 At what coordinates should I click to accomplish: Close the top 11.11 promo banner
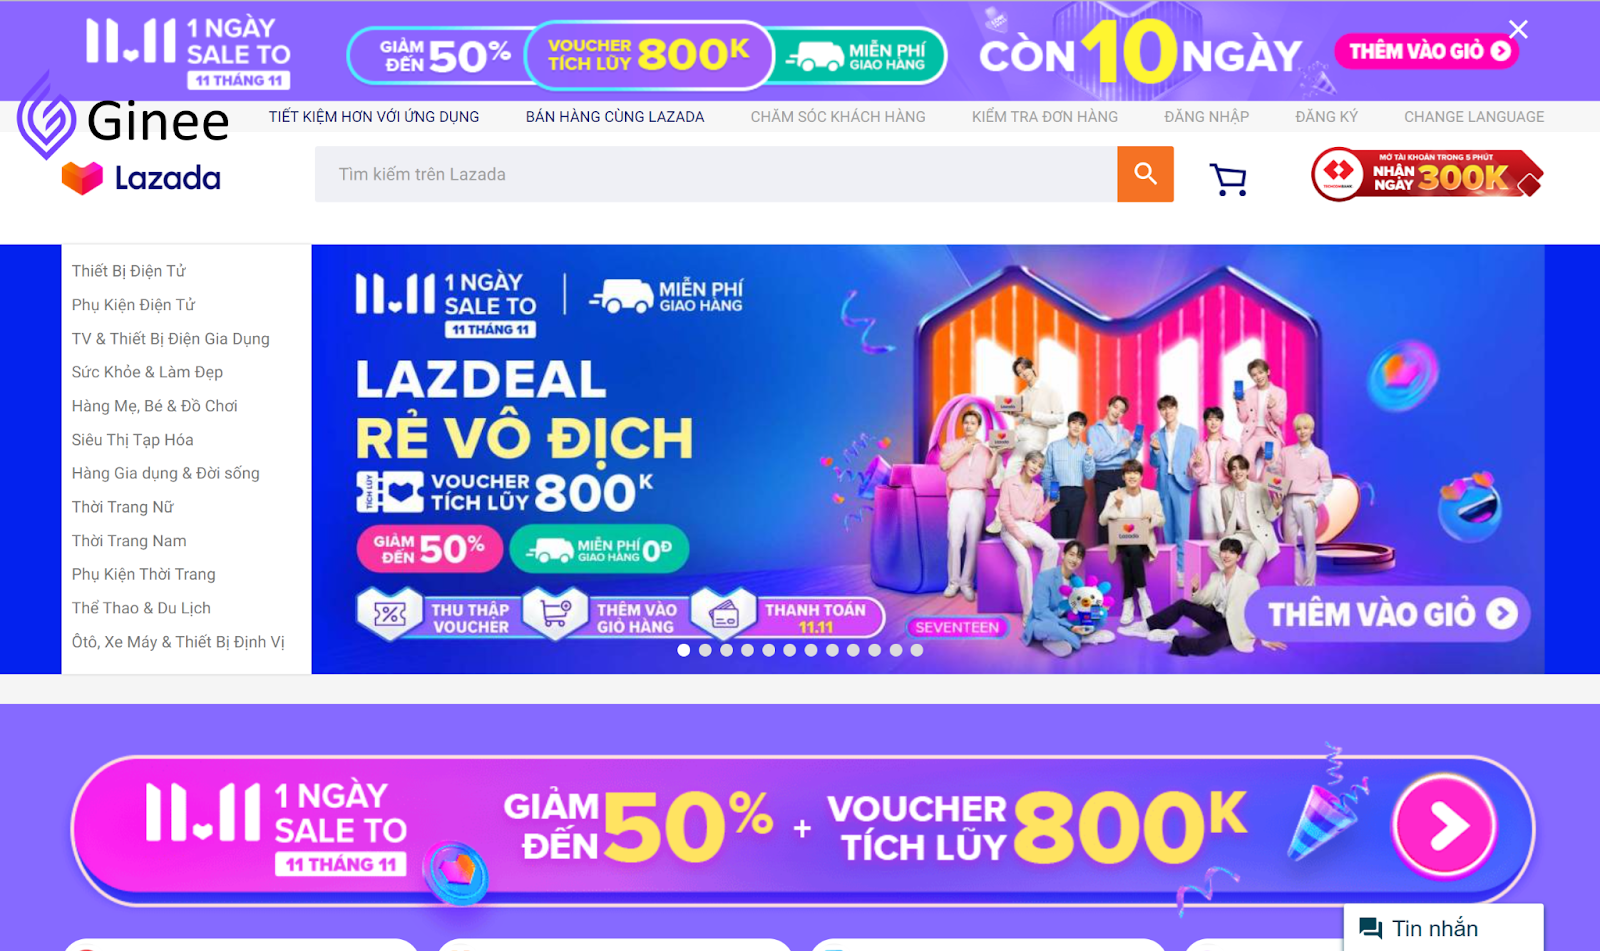(x=1518, y=30)
